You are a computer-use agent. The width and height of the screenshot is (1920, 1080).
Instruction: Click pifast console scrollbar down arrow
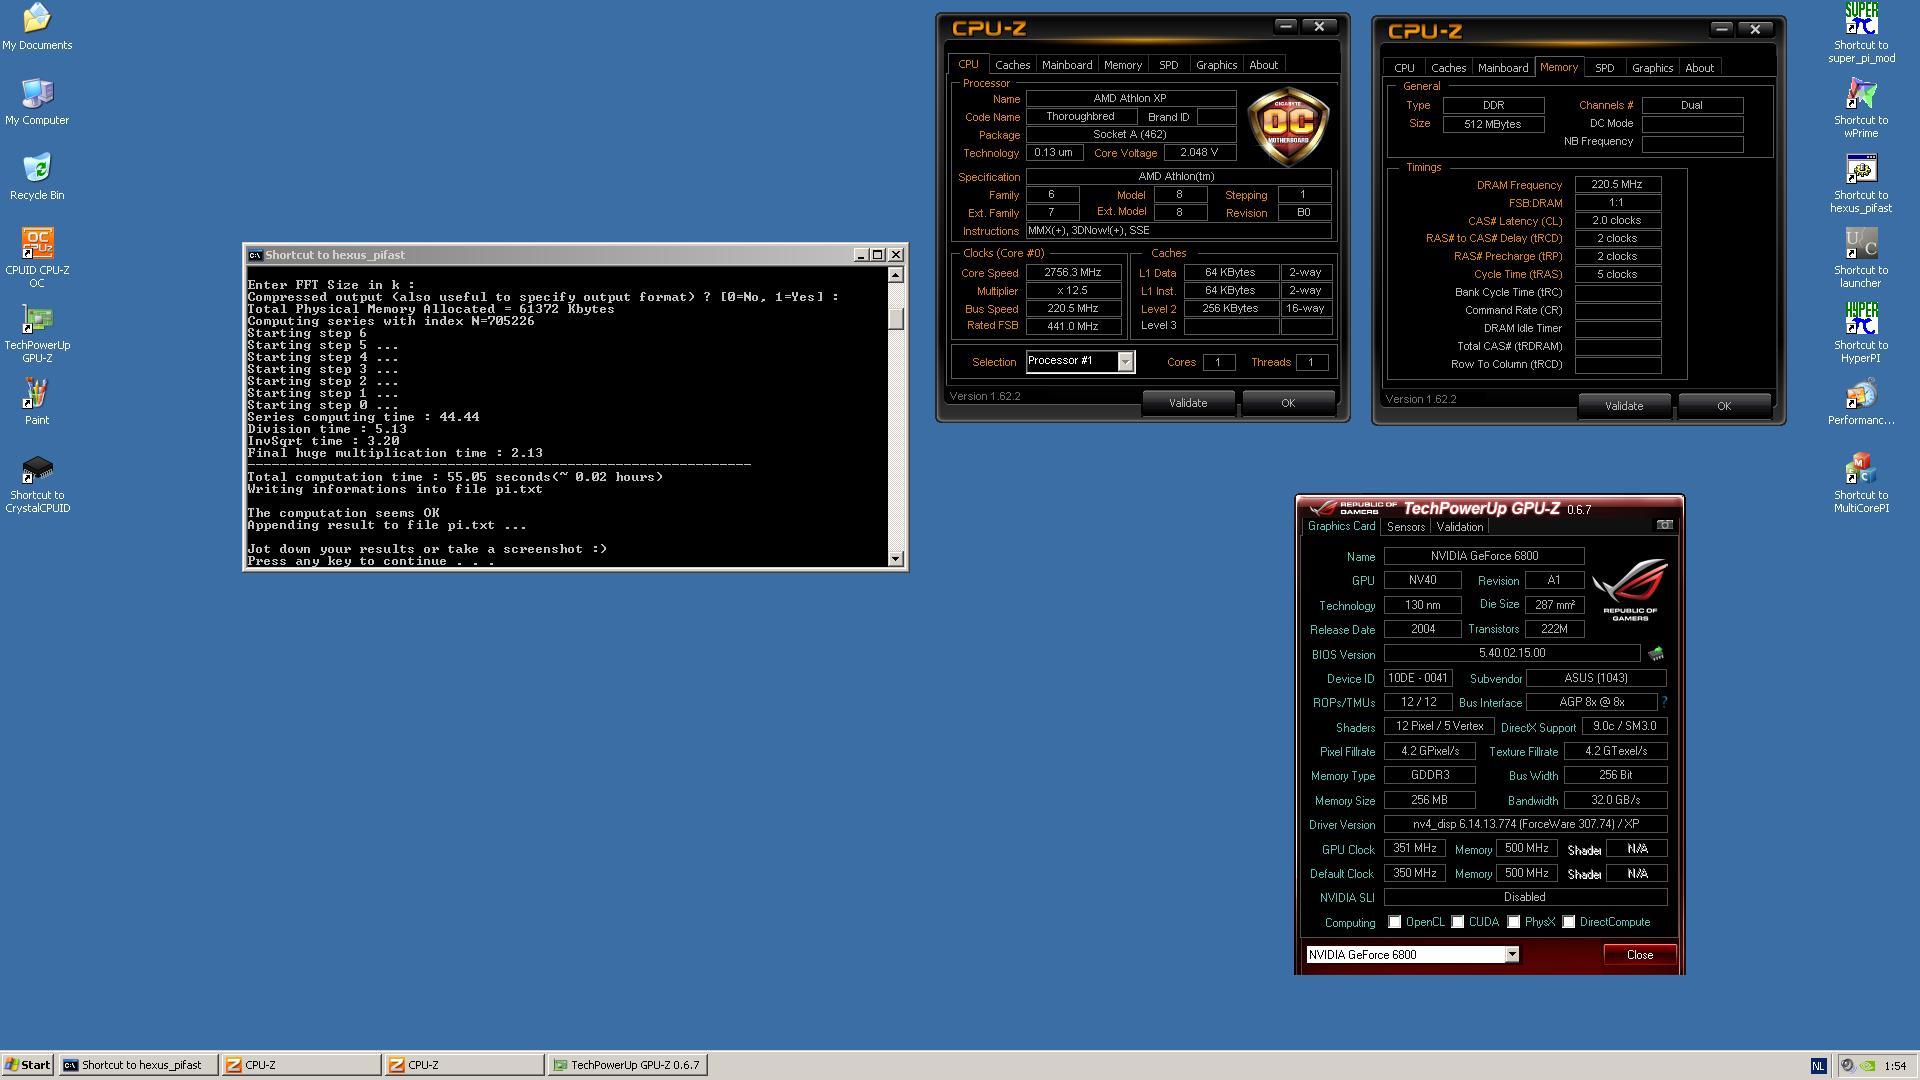click(895, 559)
